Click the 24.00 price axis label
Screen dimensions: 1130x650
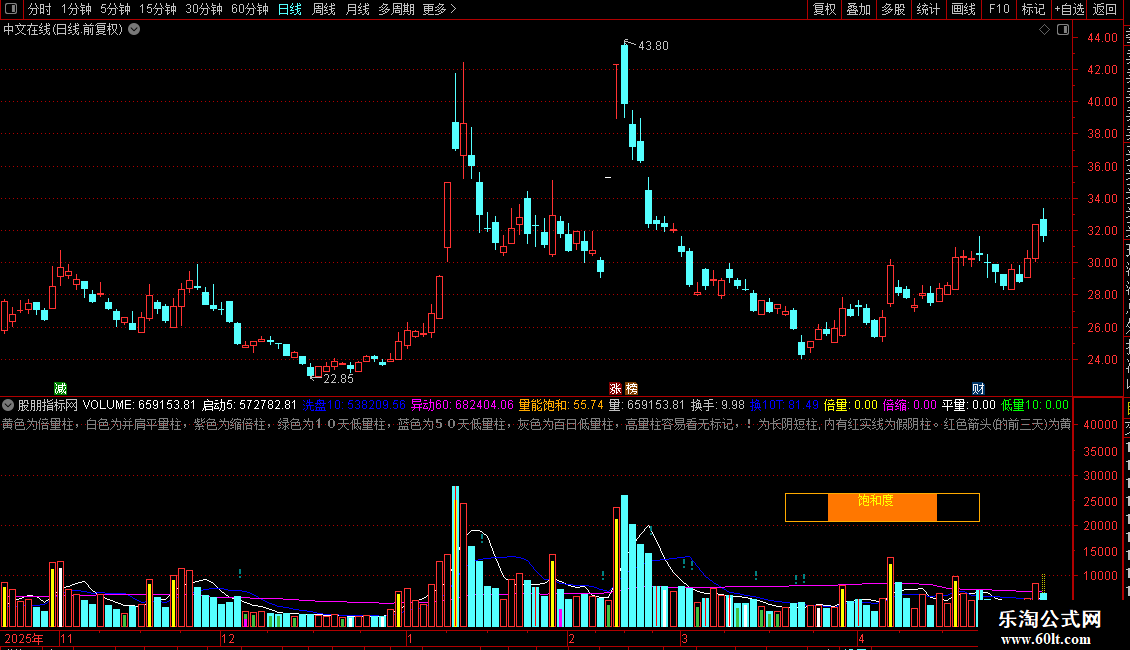point(1103,360)
